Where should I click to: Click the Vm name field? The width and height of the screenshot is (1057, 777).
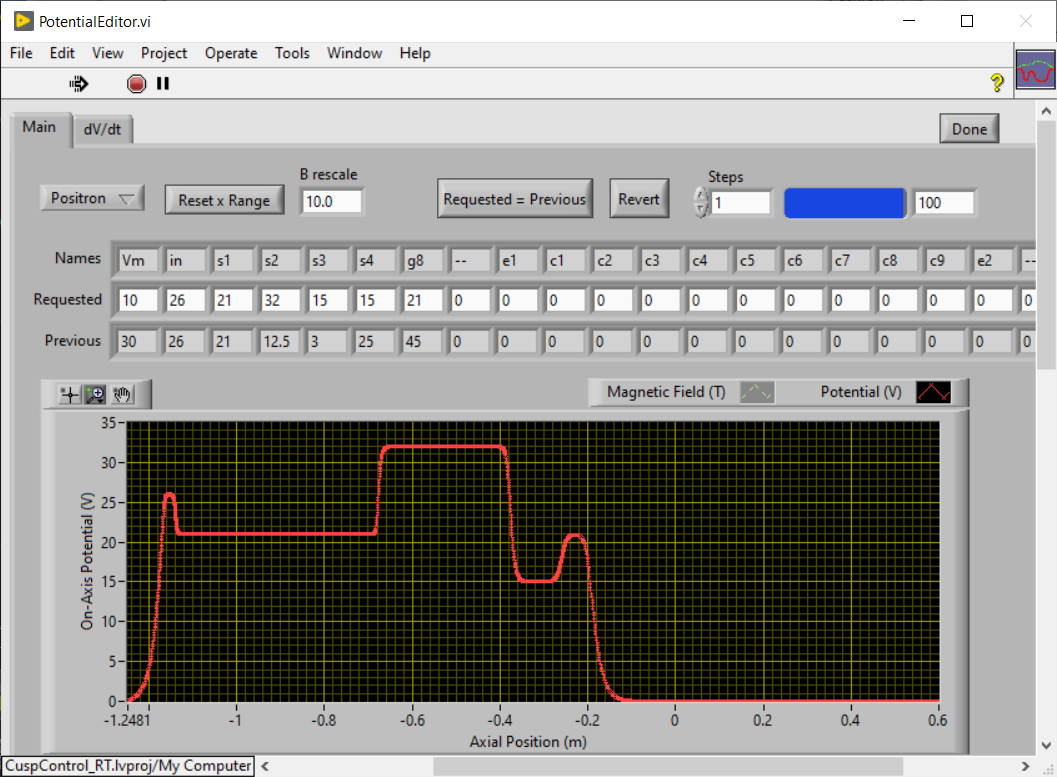tap(139, 261)
